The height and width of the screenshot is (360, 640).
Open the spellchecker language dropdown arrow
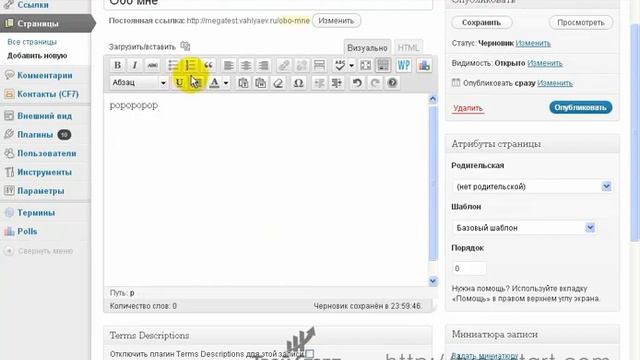click(351, 65)
